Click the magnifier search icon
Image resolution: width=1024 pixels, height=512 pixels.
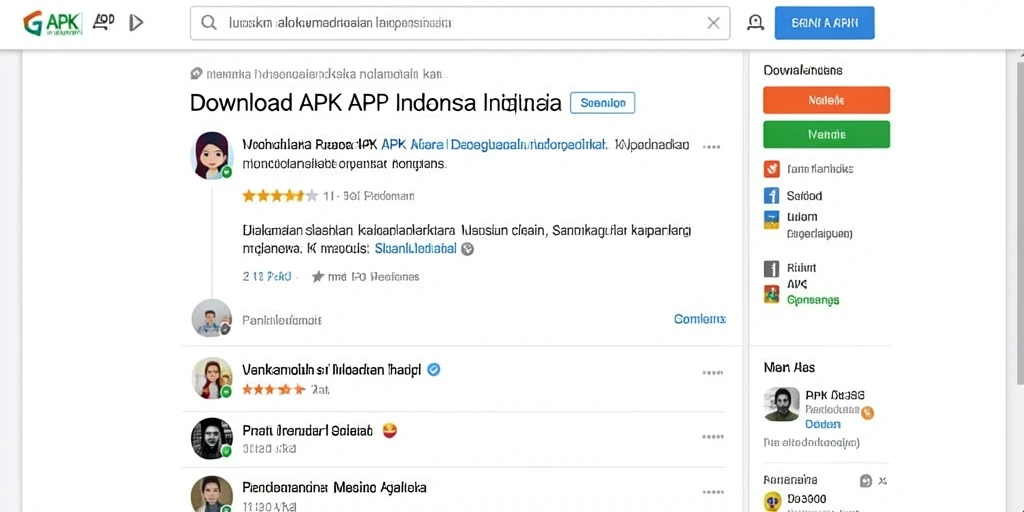[208, 23]
